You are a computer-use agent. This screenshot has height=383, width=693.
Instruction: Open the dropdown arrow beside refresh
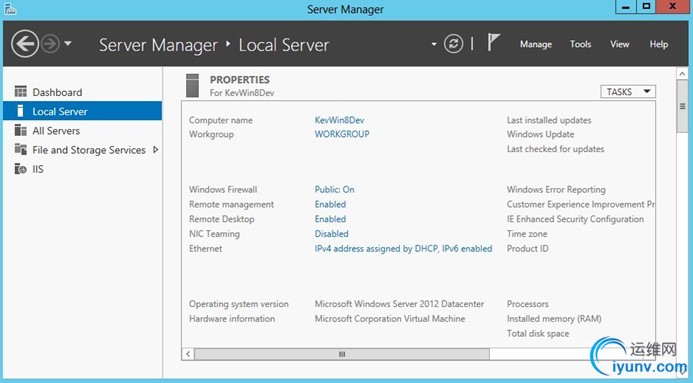434,44
